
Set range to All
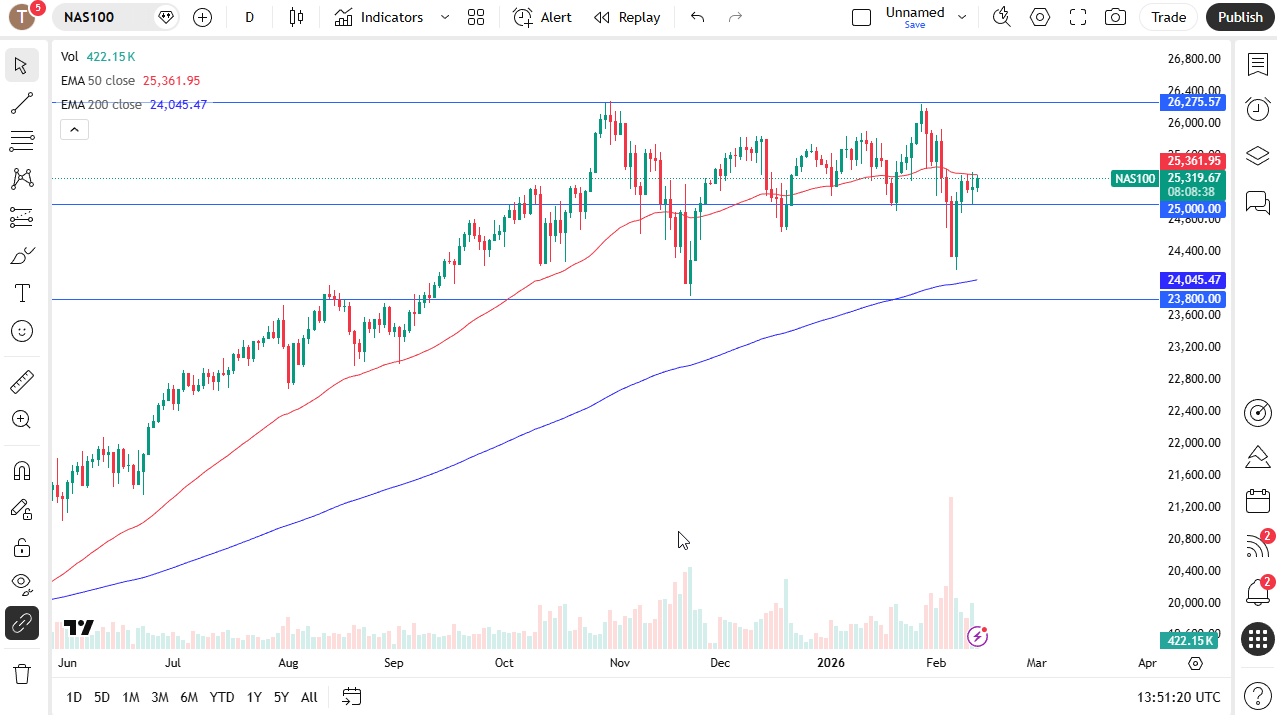click(309, 697)
